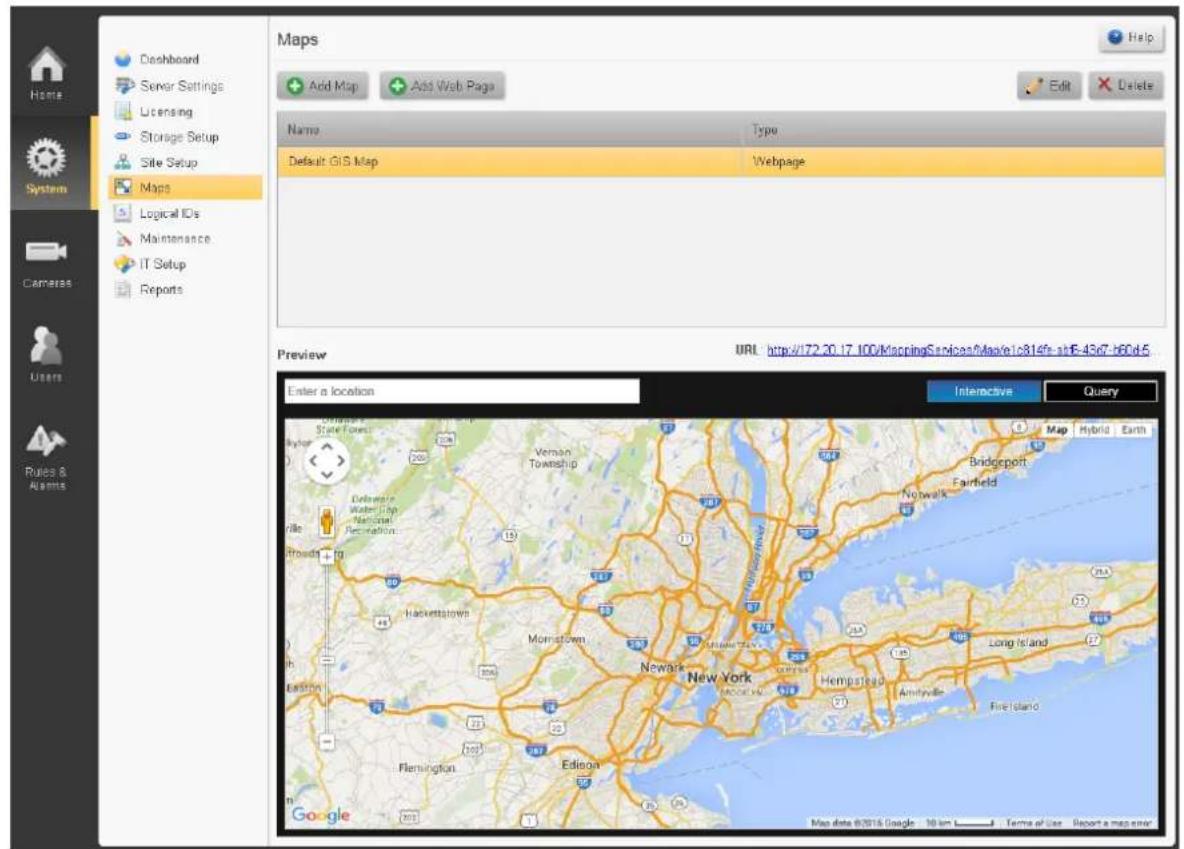Click the map pan control arrows
The height and width of the screenshot is (849, 1184).
[327, 461]
